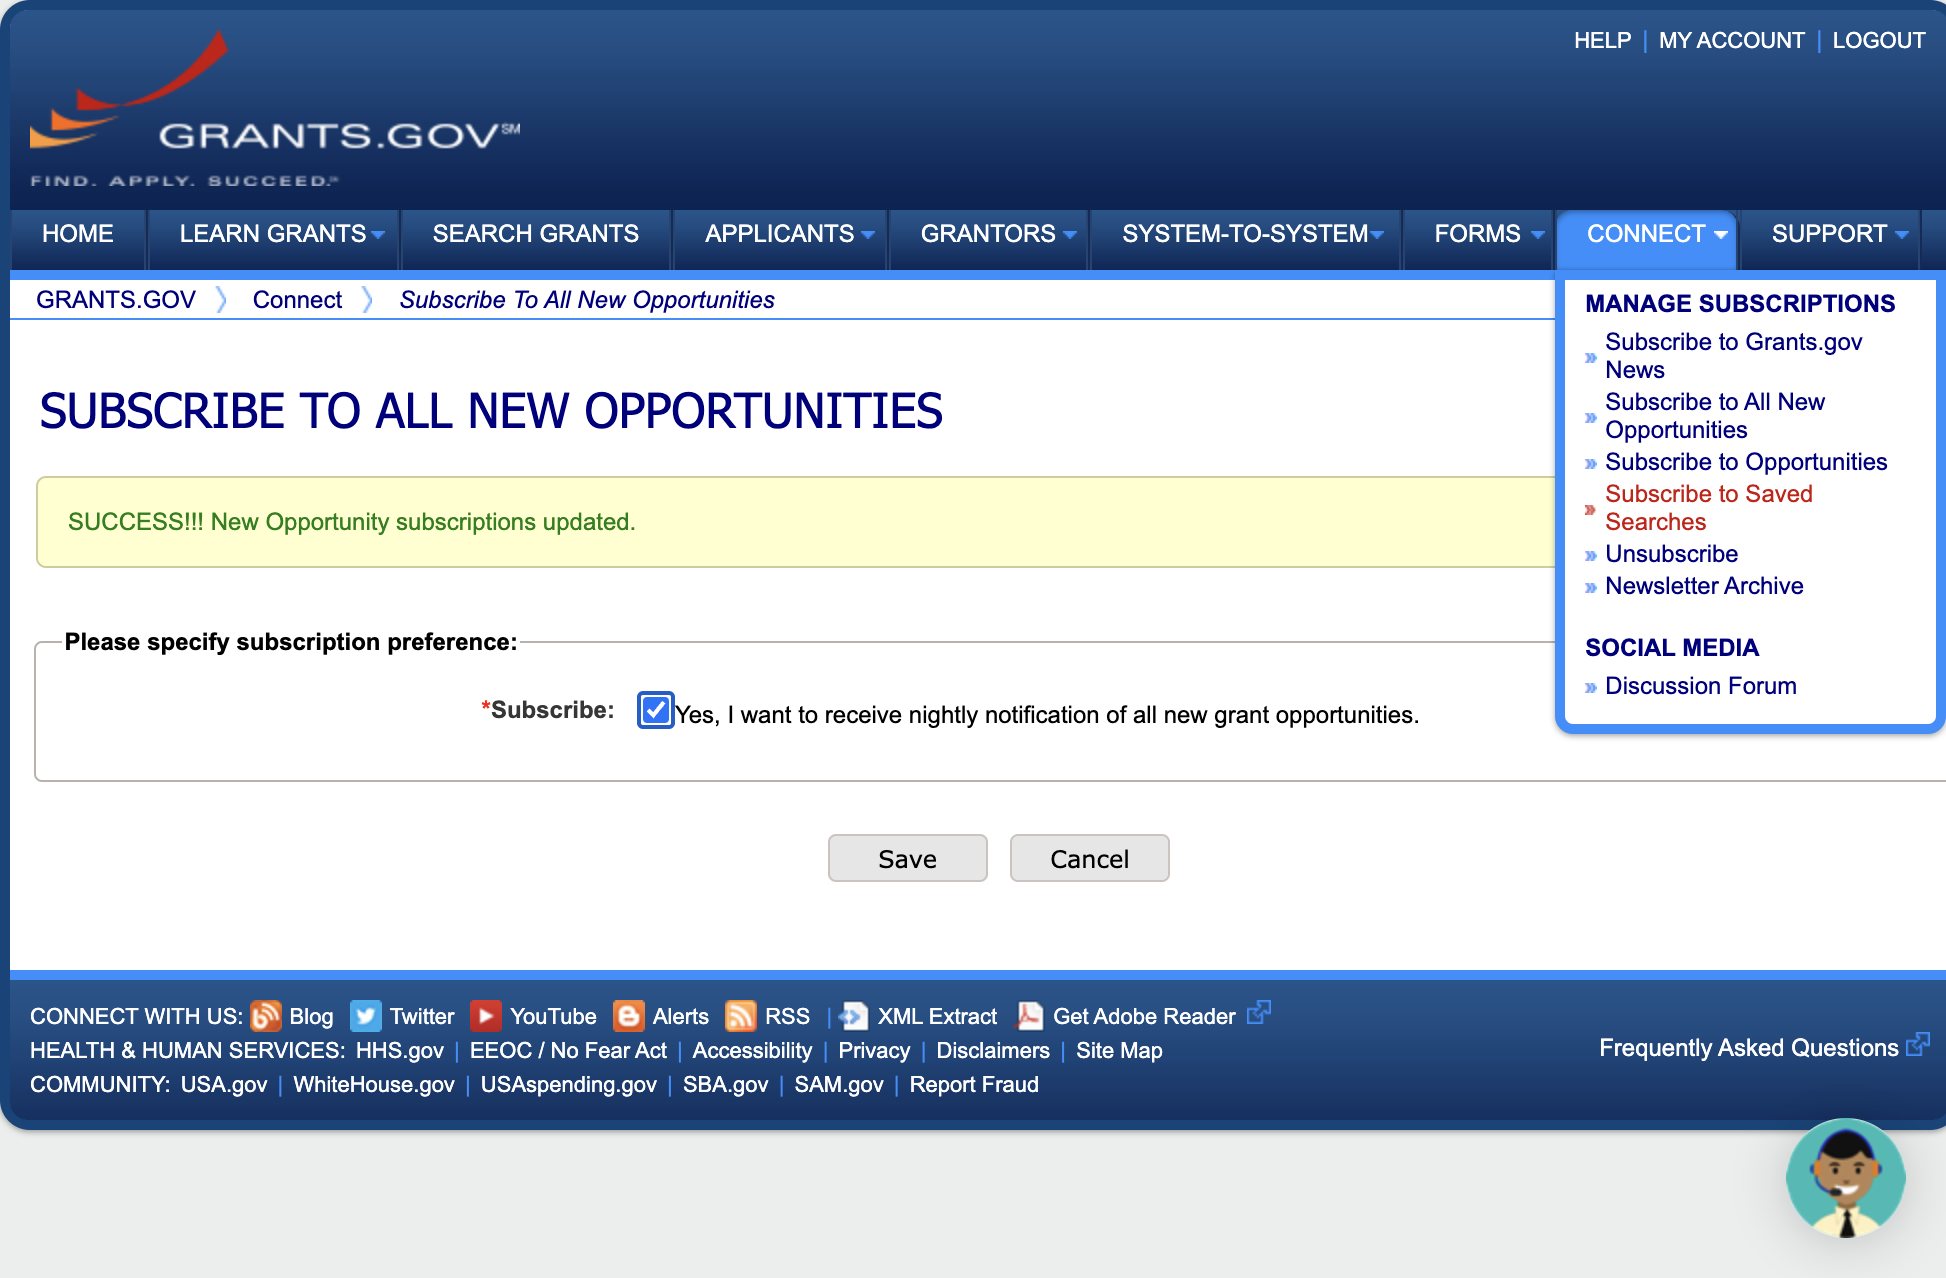Open the Search Grants tab
Screen dimensions: 1946x1278
coord(536,234)
